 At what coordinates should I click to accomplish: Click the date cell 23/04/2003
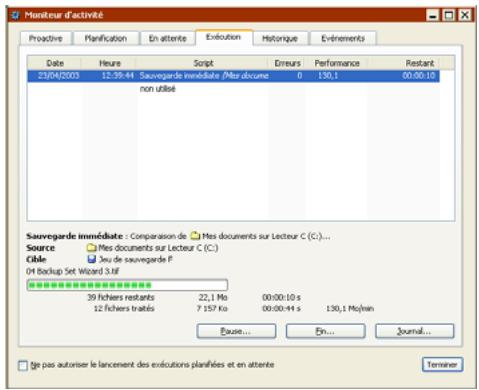pos(58,76)
